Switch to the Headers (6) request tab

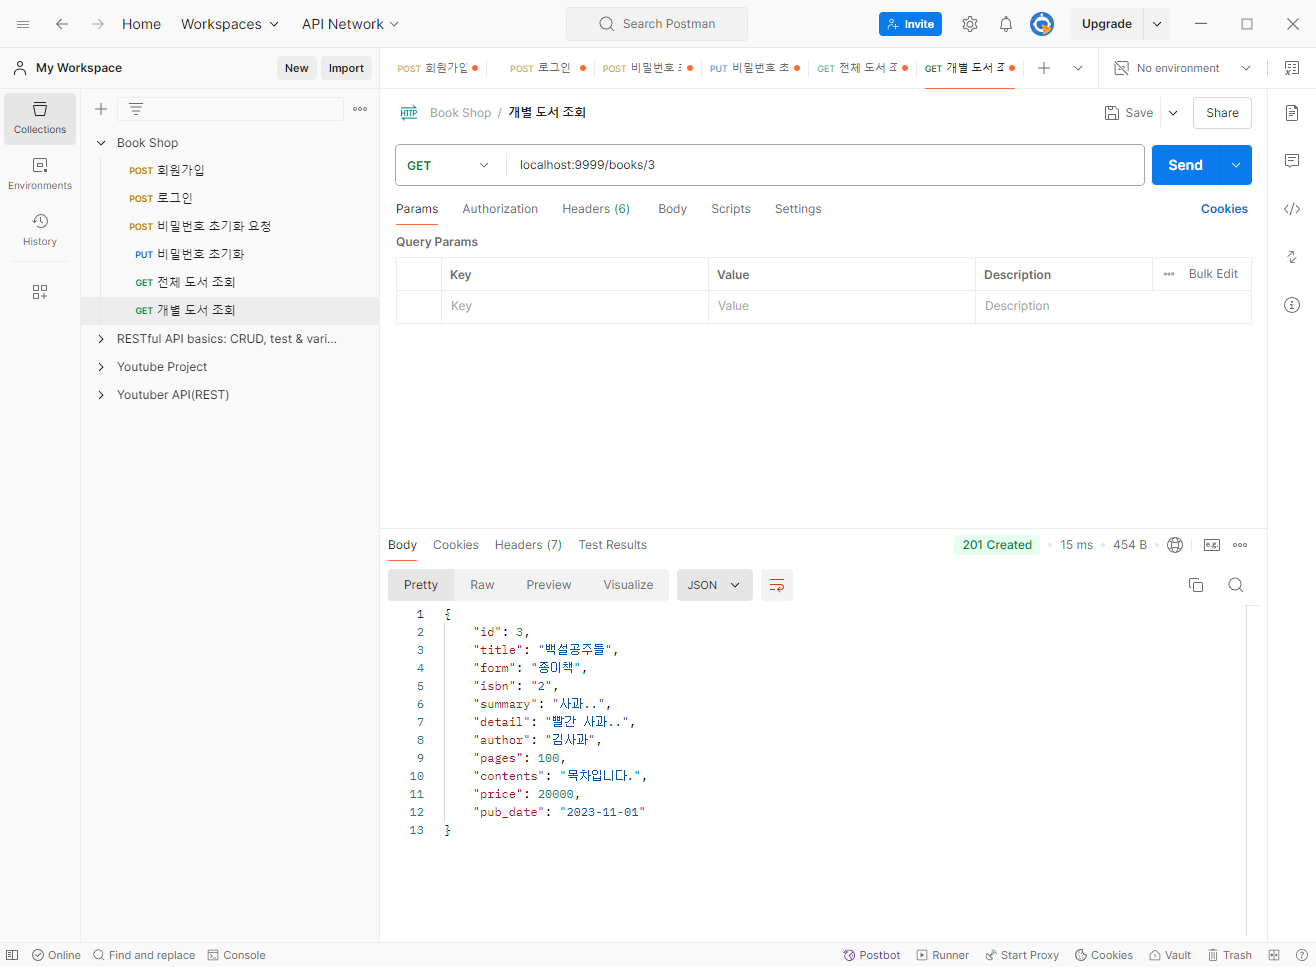click(596, 209)
